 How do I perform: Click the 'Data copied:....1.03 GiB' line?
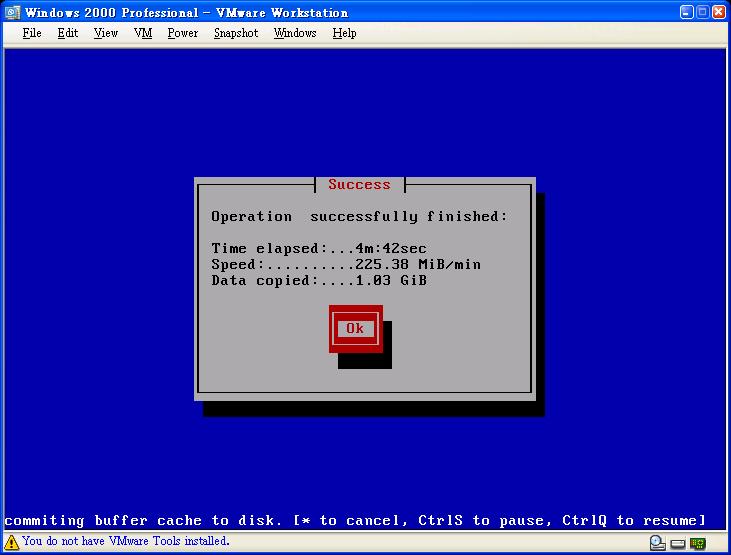click(x=319, y=280)
